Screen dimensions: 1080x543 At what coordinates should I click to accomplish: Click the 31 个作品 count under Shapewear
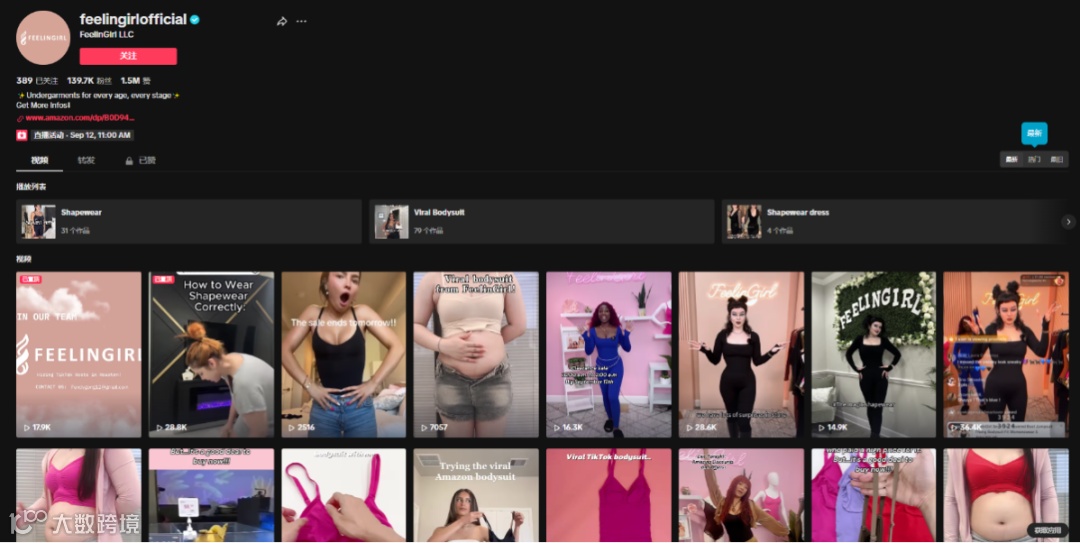point(75,230)
